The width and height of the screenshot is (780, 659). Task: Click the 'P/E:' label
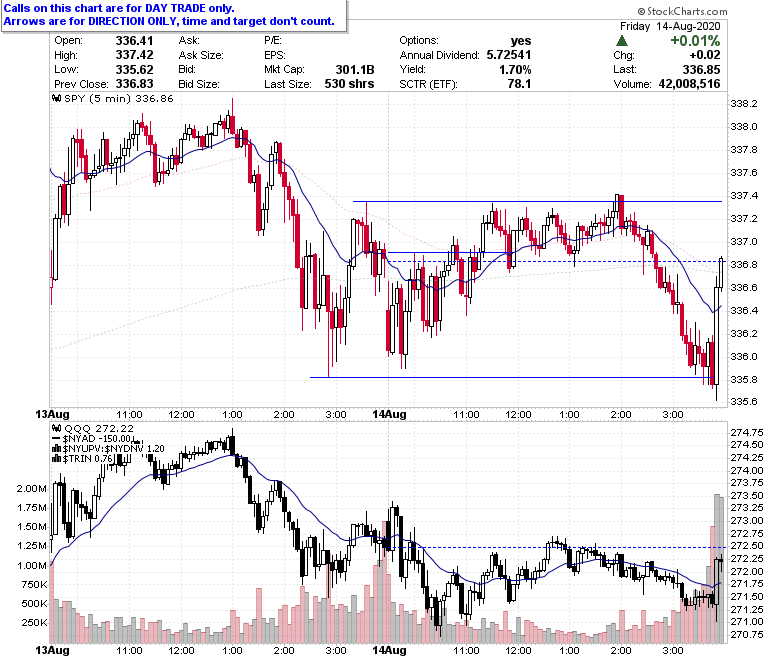pos(273,41)
